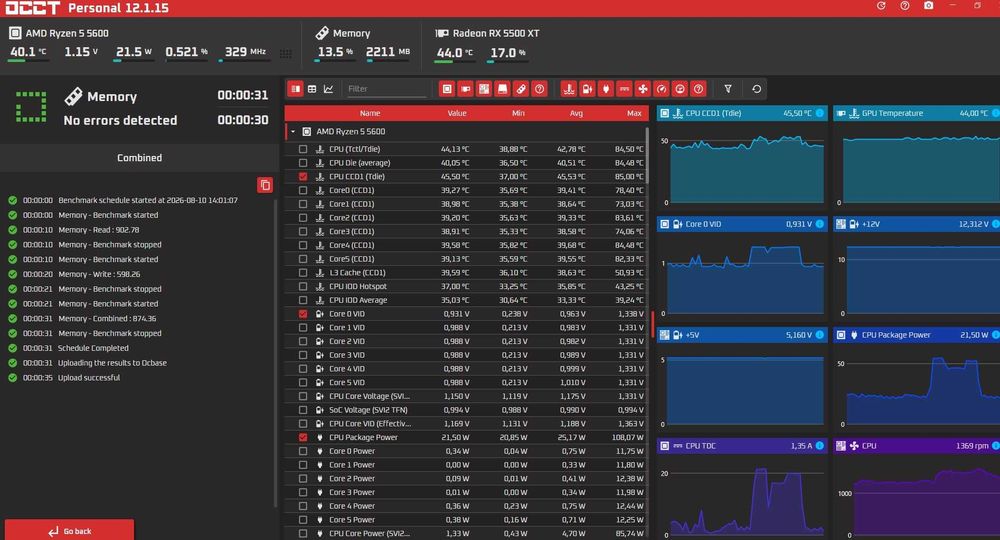Toggle the clock frequency gauge filter
Image resolution: width=1000 pixels, height=540 pixels.
(661, 89)
